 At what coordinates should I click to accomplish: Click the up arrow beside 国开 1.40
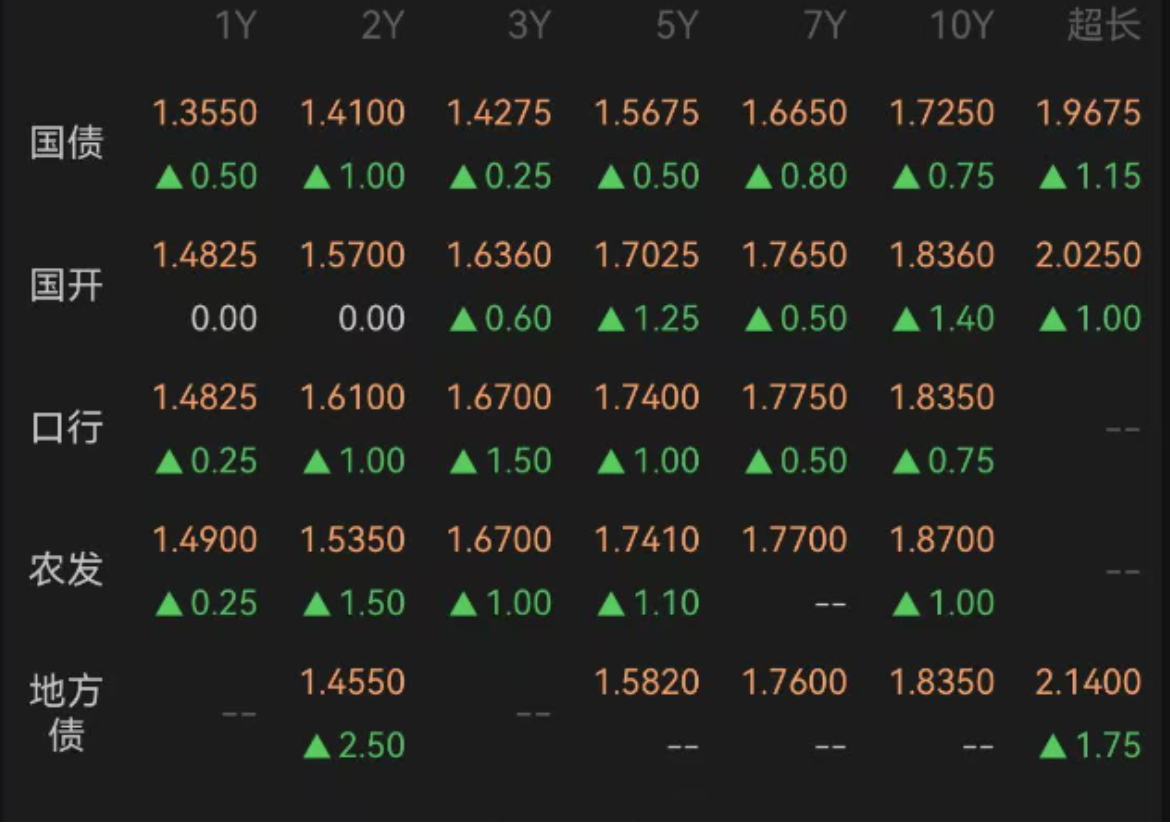(906, 320)
